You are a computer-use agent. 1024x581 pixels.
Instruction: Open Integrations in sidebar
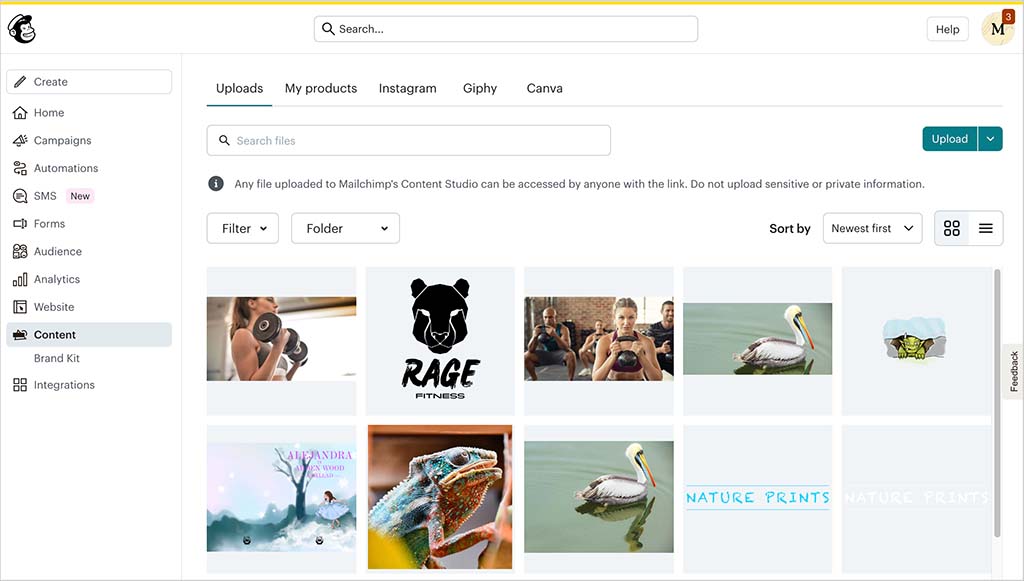pos(64,385)
